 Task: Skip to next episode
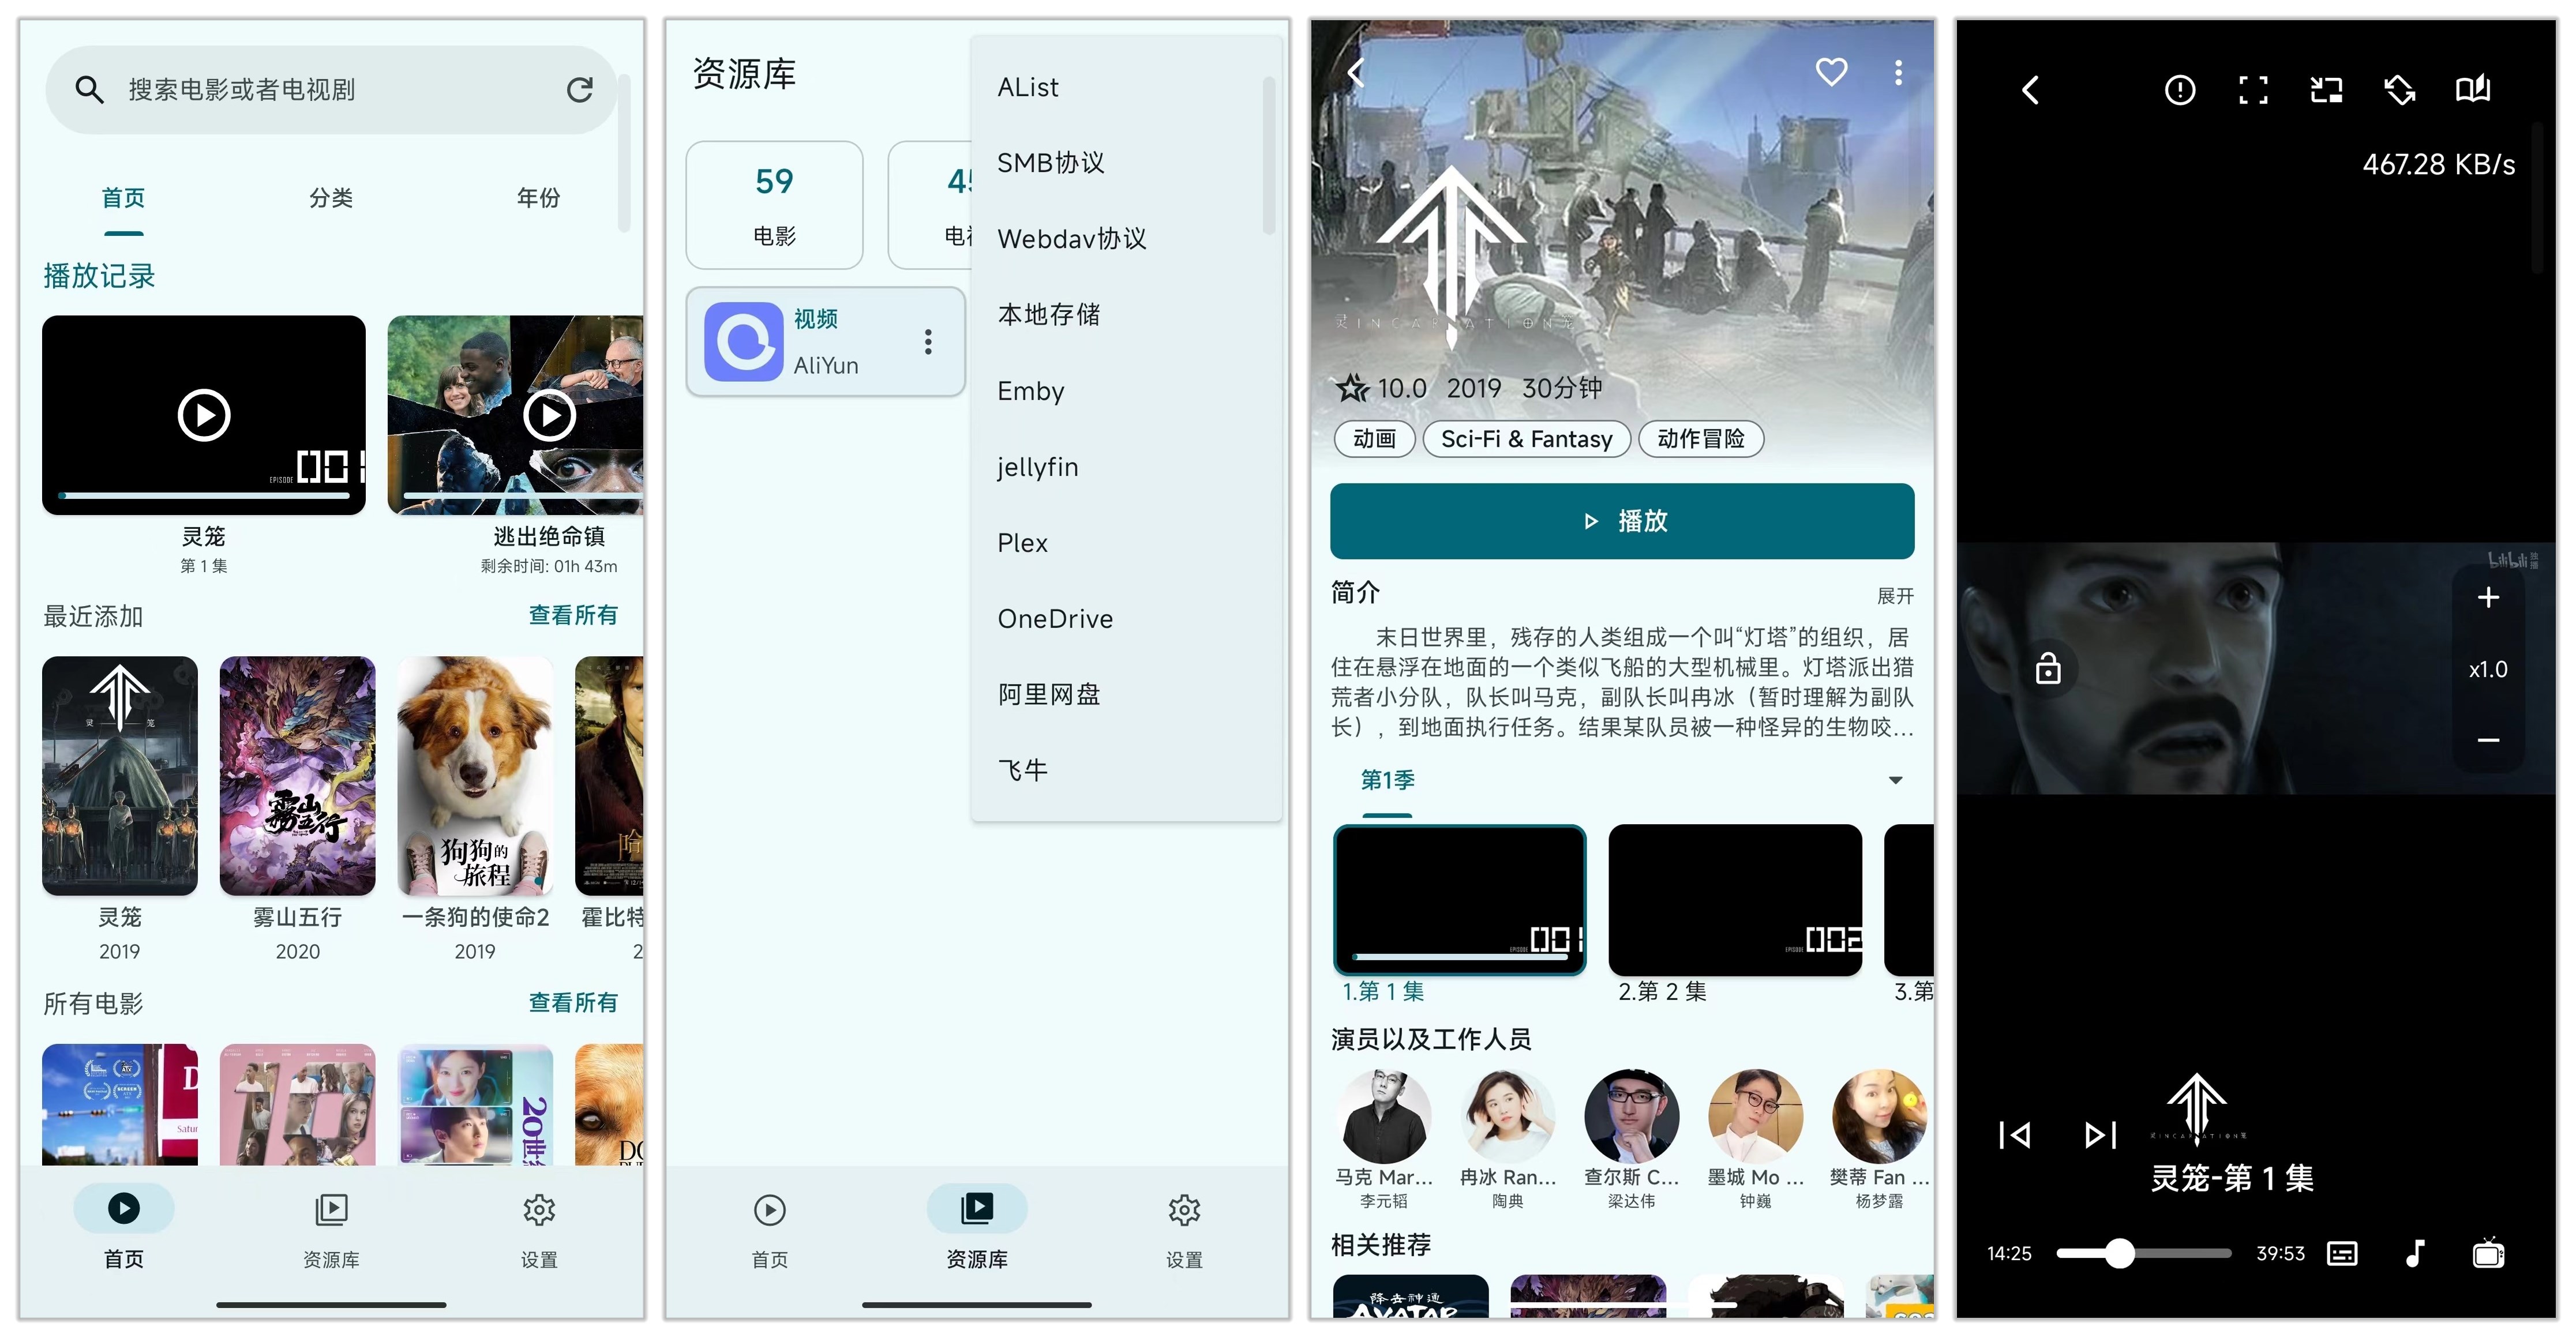[x=2101, y=1135]
